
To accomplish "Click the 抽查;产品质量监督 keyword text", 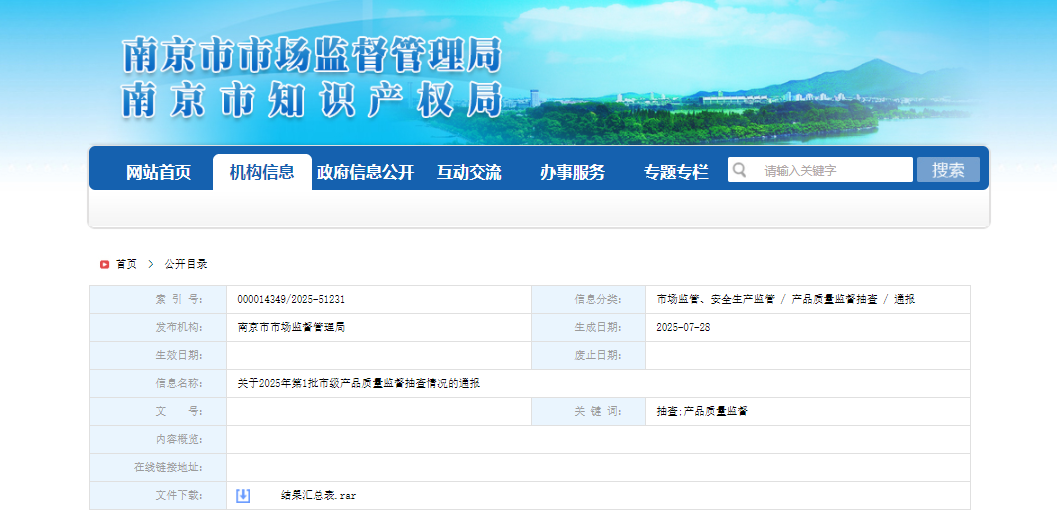I will point(702,411).
